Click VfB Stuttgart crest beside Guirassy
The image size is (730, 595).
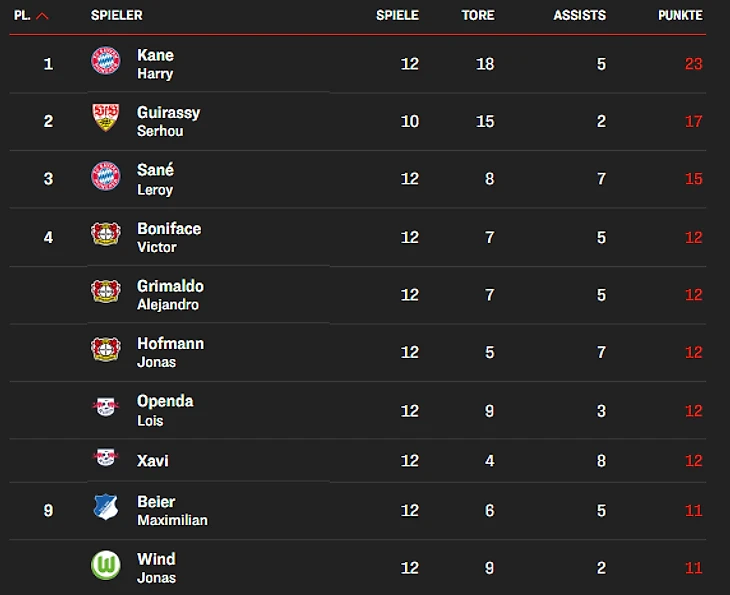point(105,118)
